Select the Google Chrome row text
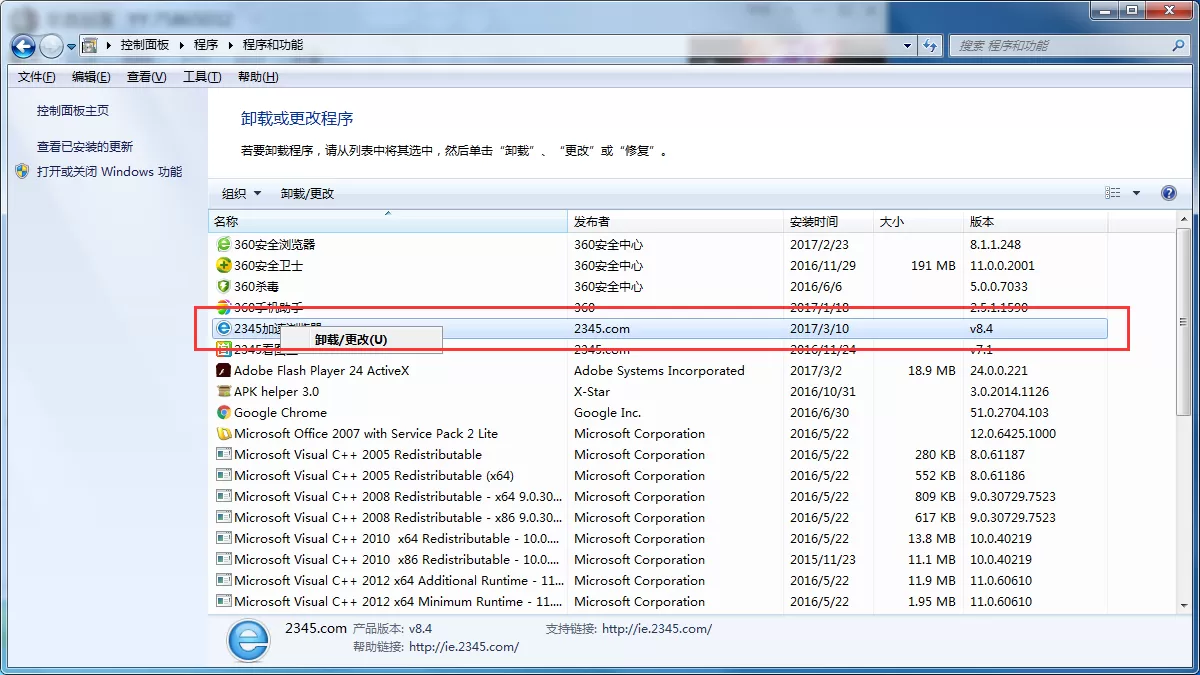The height and width of the screenshot is (675, 1200). click(x=280, y=413)
